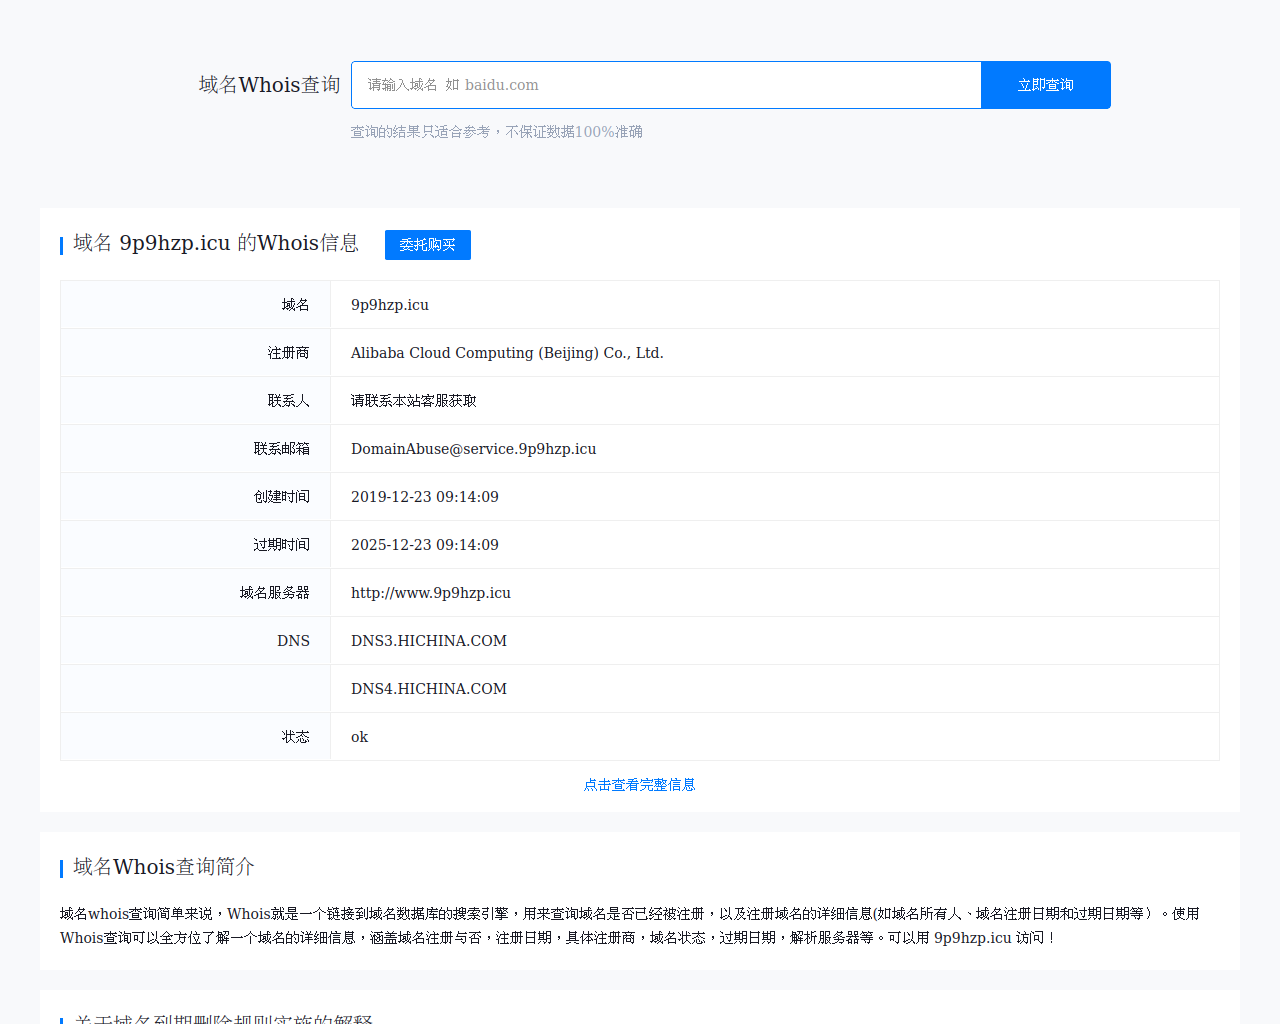
Task: Select the expiry date 2025-12-23 09:14:09
Action: [425, 545]
